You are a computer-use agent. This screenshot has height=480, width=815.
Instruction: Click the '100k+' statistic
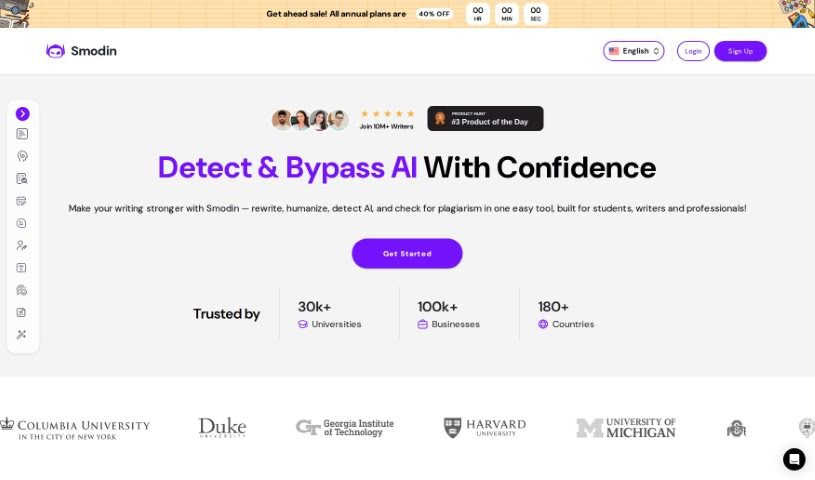438,307
